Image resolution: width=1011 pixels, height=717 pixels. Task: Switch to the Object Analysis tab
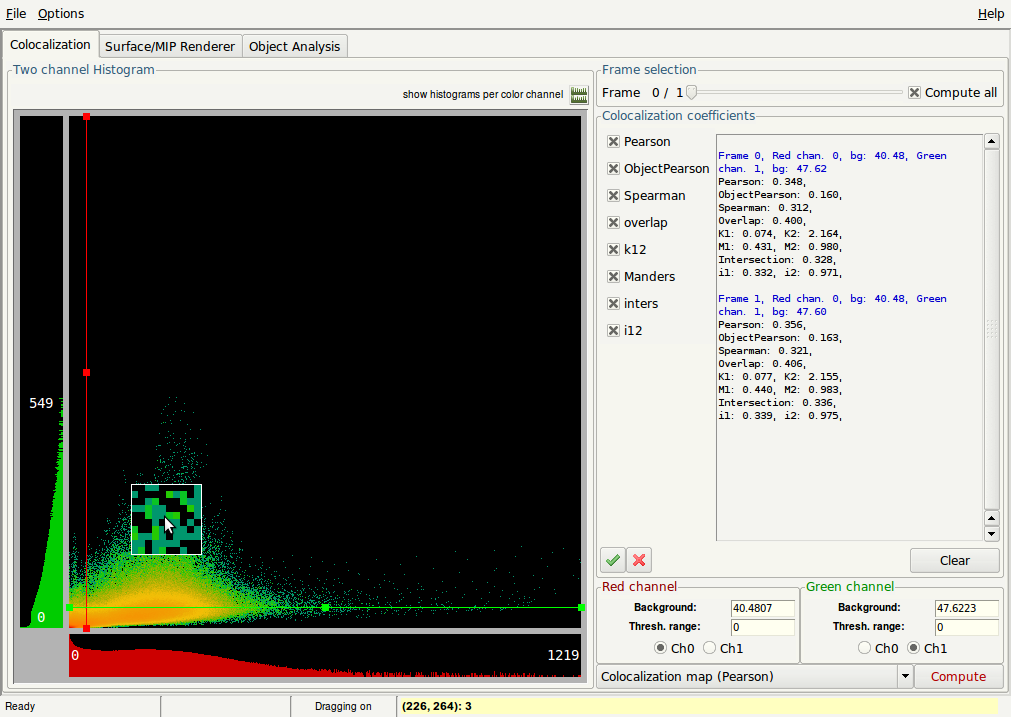295,46
